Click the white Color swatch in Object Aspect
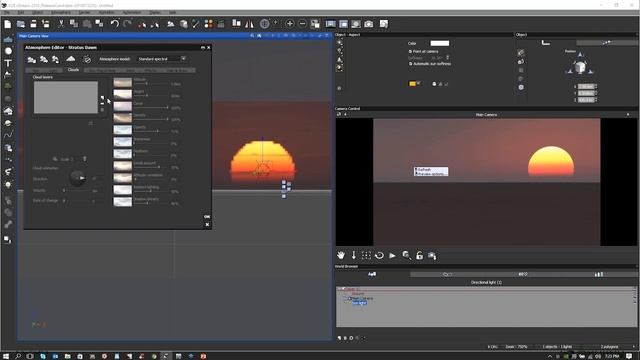 (440, 43)
